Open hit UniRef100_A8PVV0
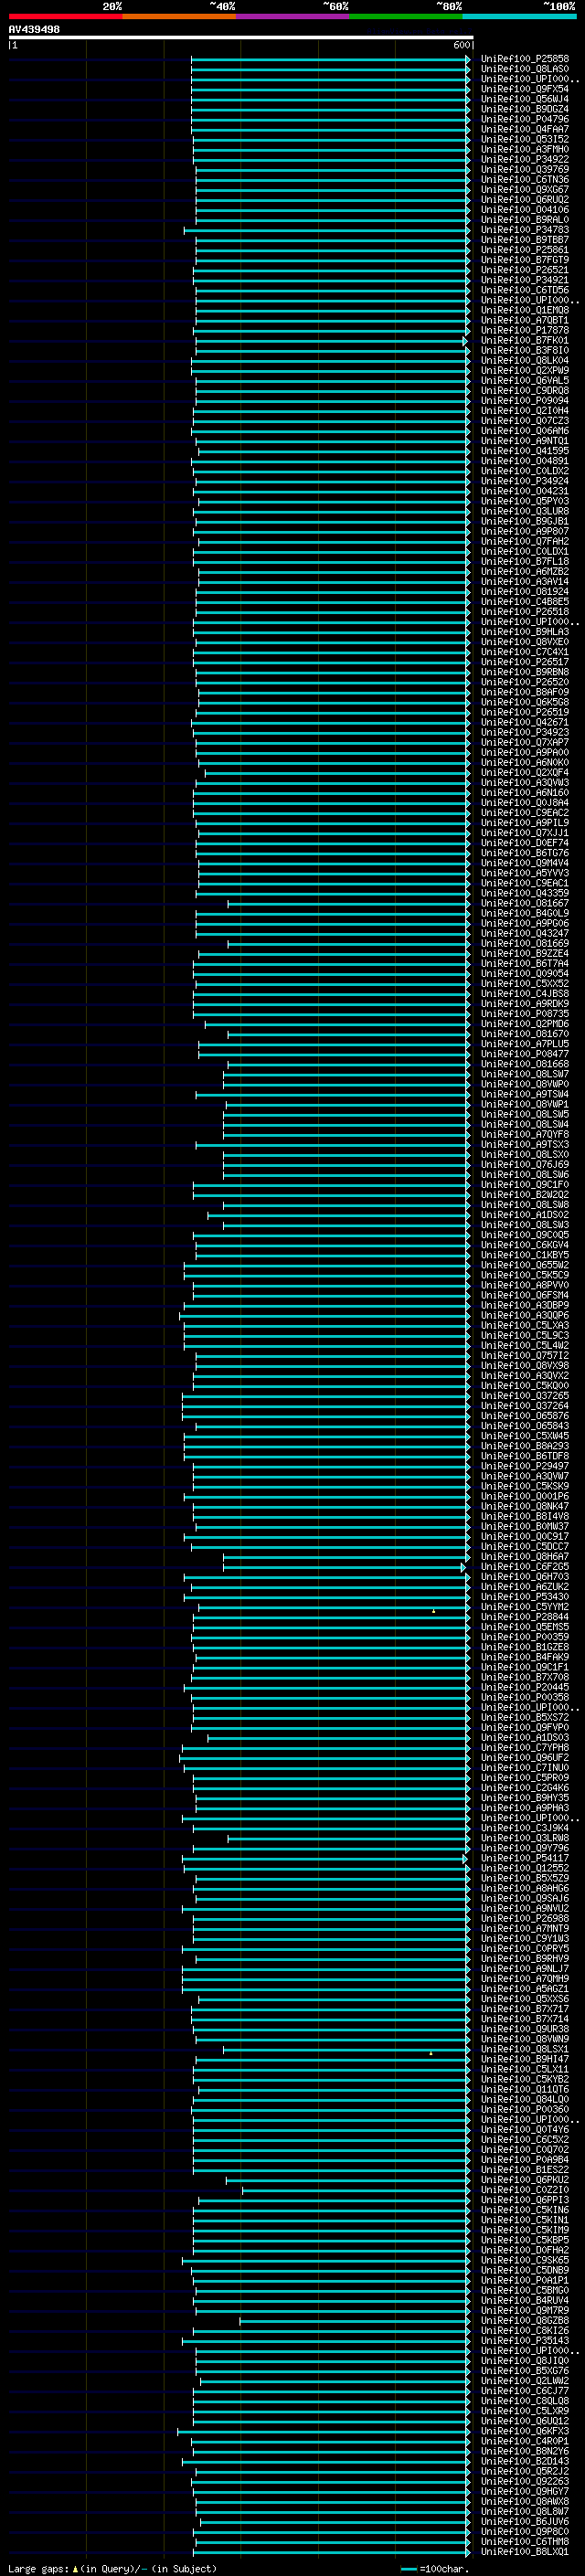Screen dimensions: 585x2576 pyautogui.click(x=524, y=1285)
